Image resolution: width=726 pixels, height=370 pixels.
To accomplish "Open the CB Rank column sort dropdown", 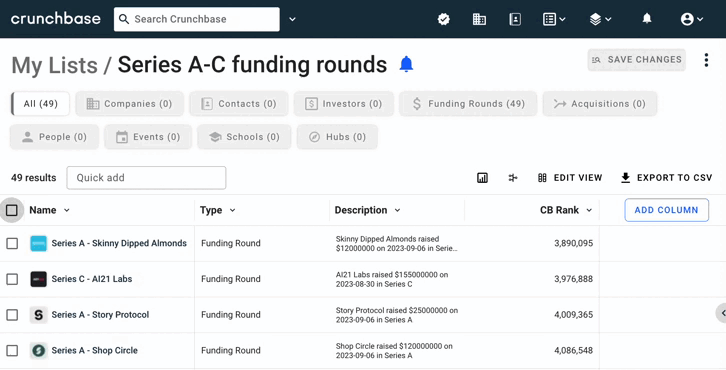I will click(589, 210).
